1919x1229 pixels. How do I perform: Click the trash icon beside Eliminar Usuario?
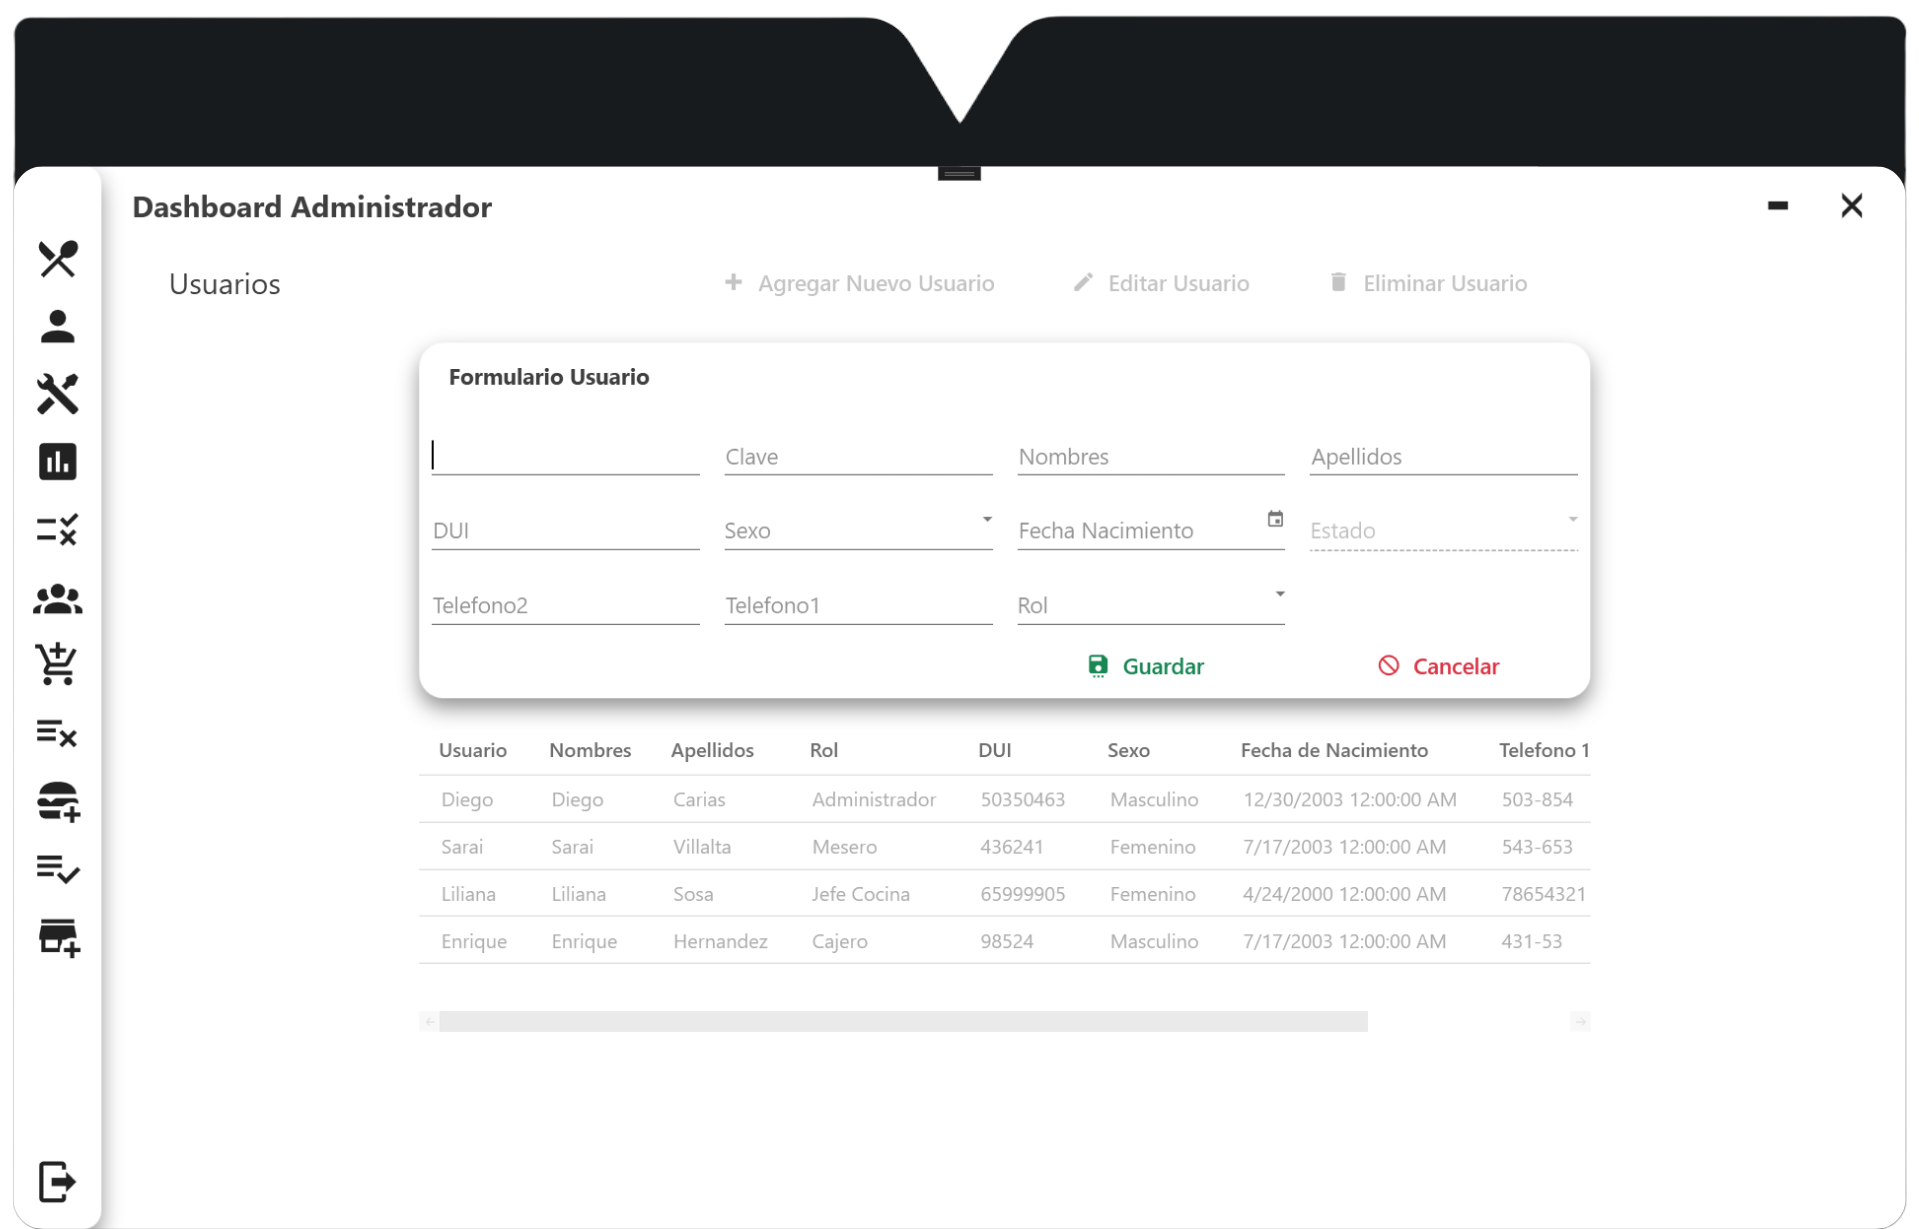pyautogui.click(x=1338, y=282)
